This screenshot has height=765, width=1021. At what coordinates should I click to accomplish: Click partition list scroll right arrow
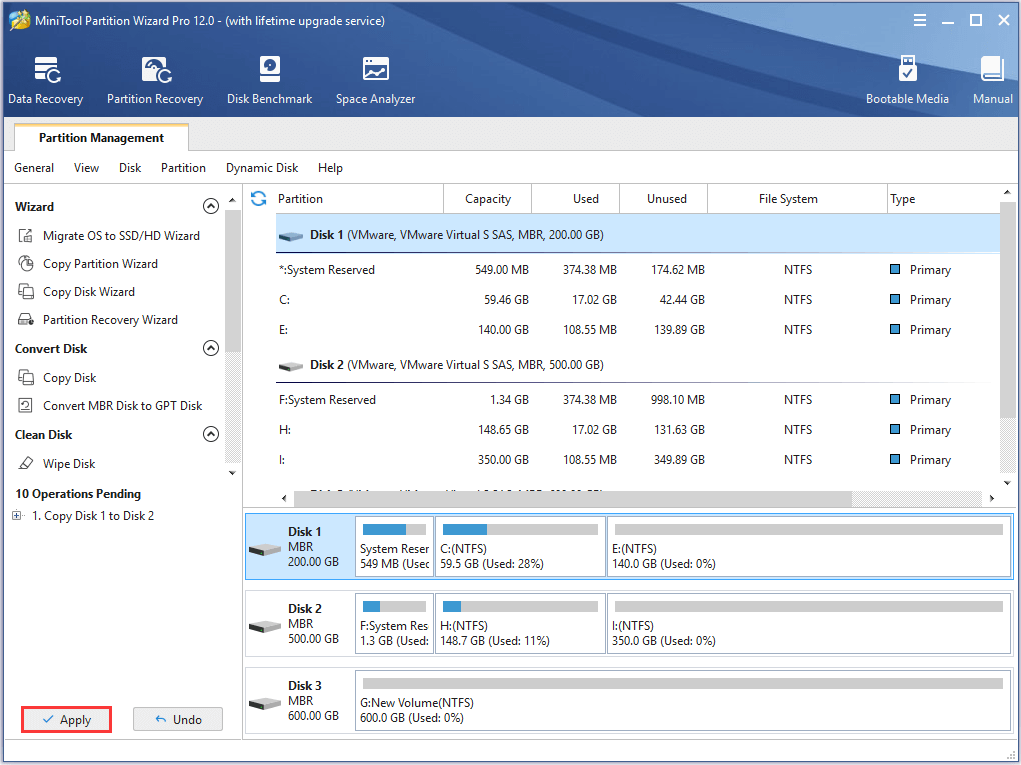coord(992,499)
